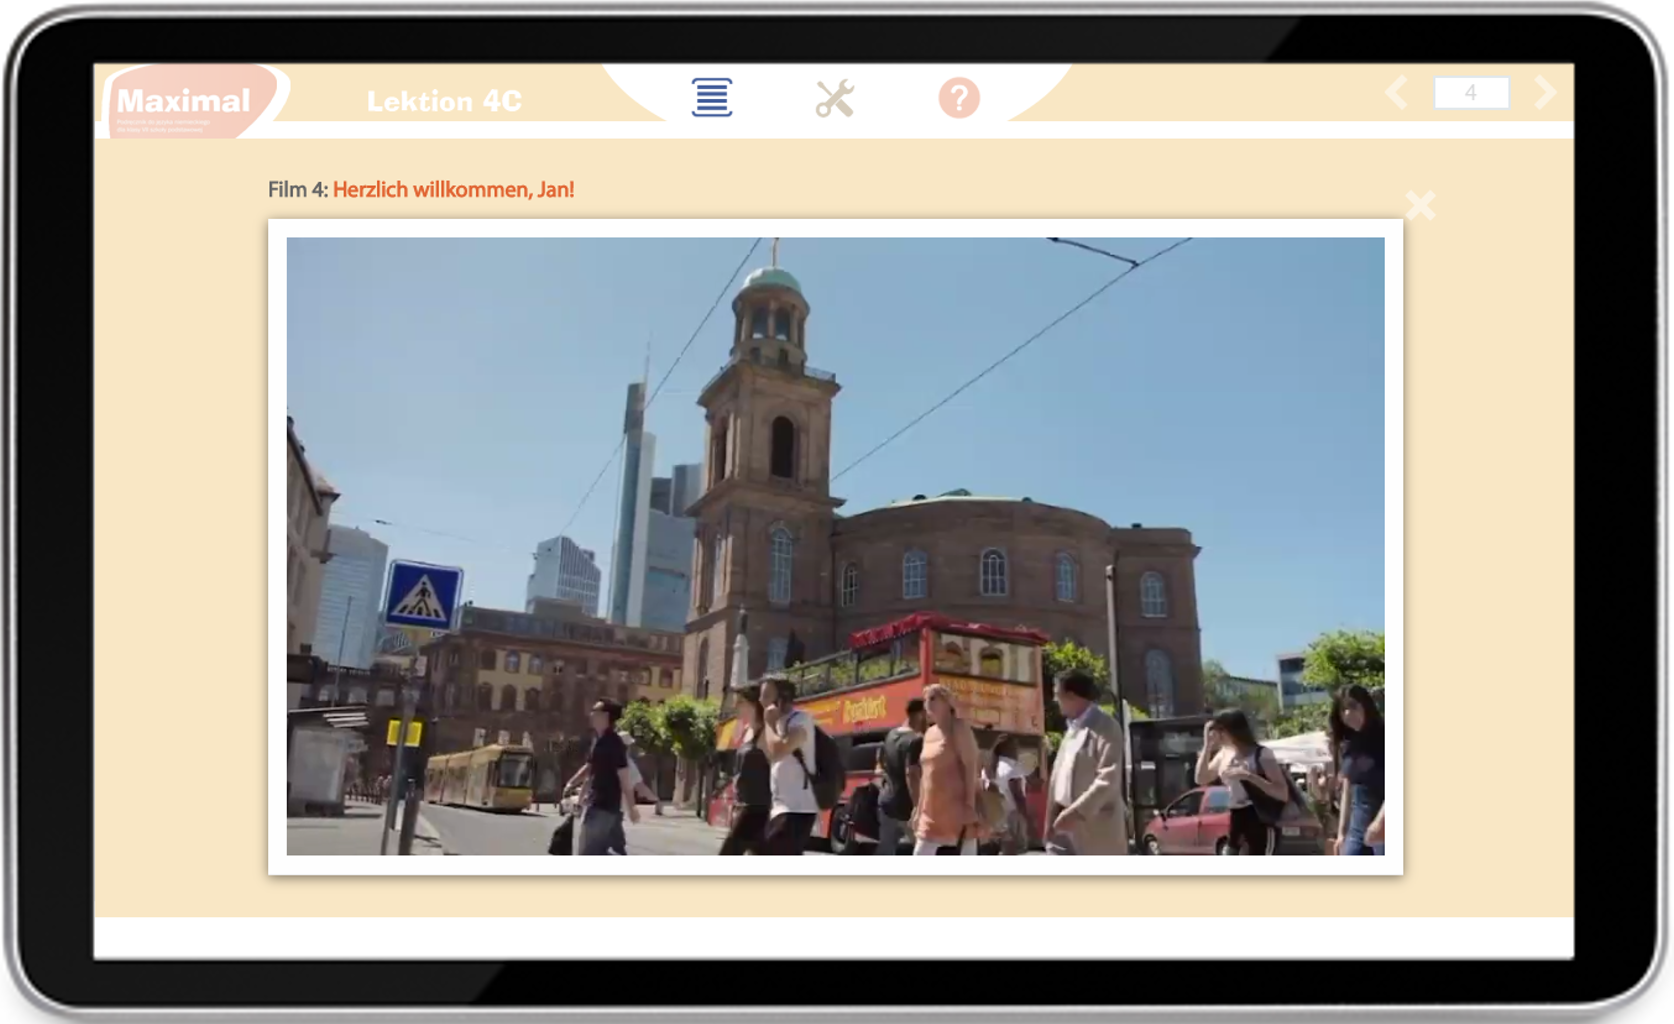Click the help question mark icon
This screenshot has width=1674, height=1024.
click(958, 98)
